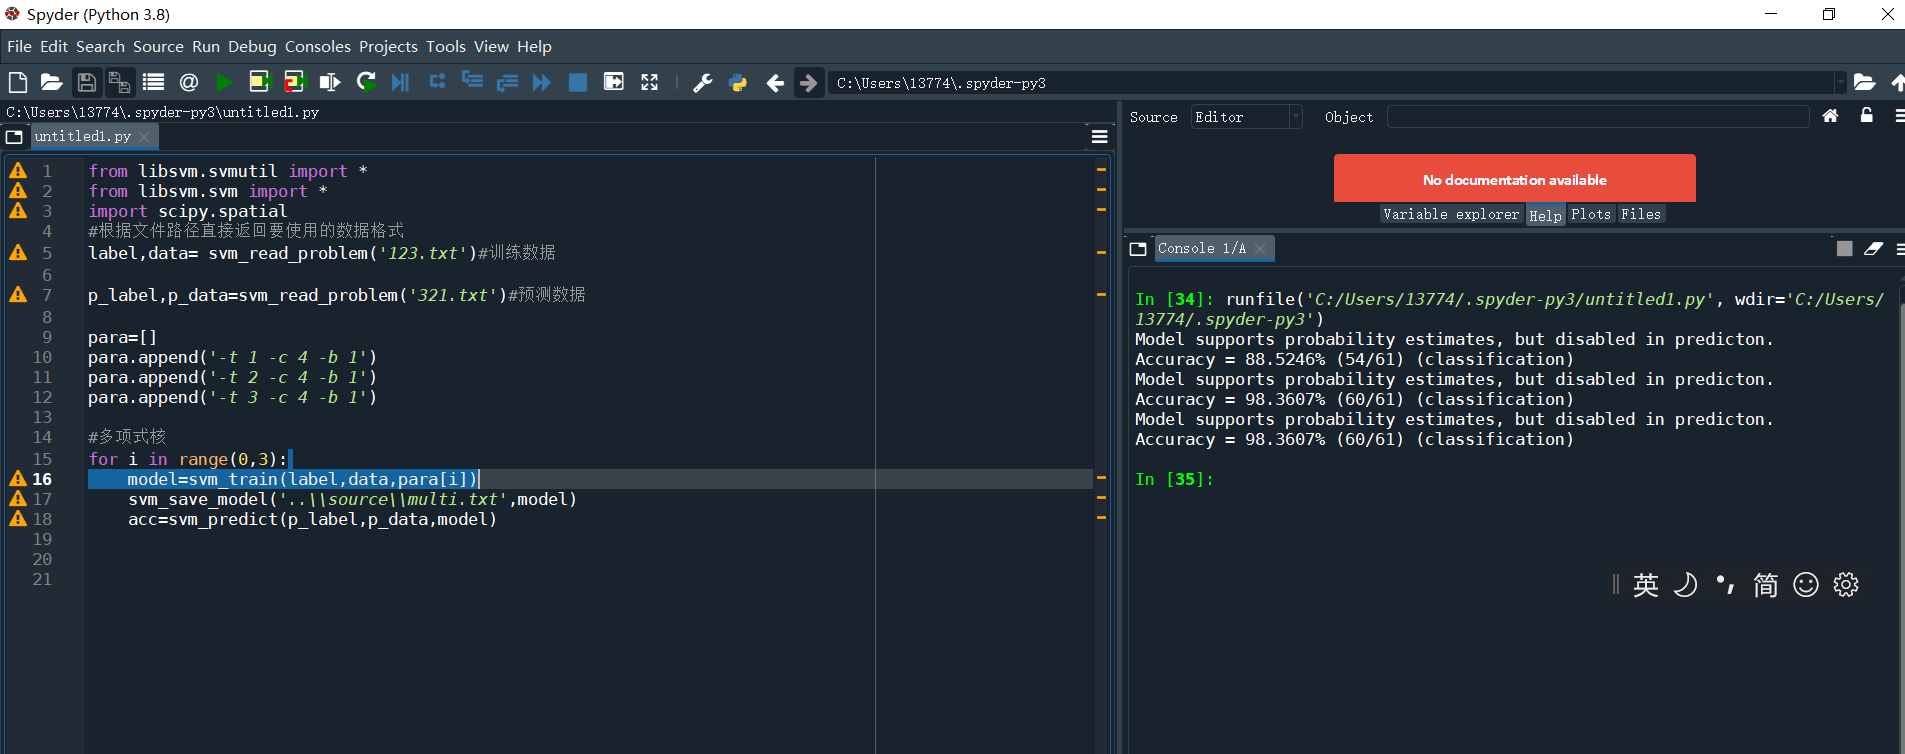Go back with left arrow
Image resolution: width=1905 pixels, height=754 pixels.
click(775, 82)
